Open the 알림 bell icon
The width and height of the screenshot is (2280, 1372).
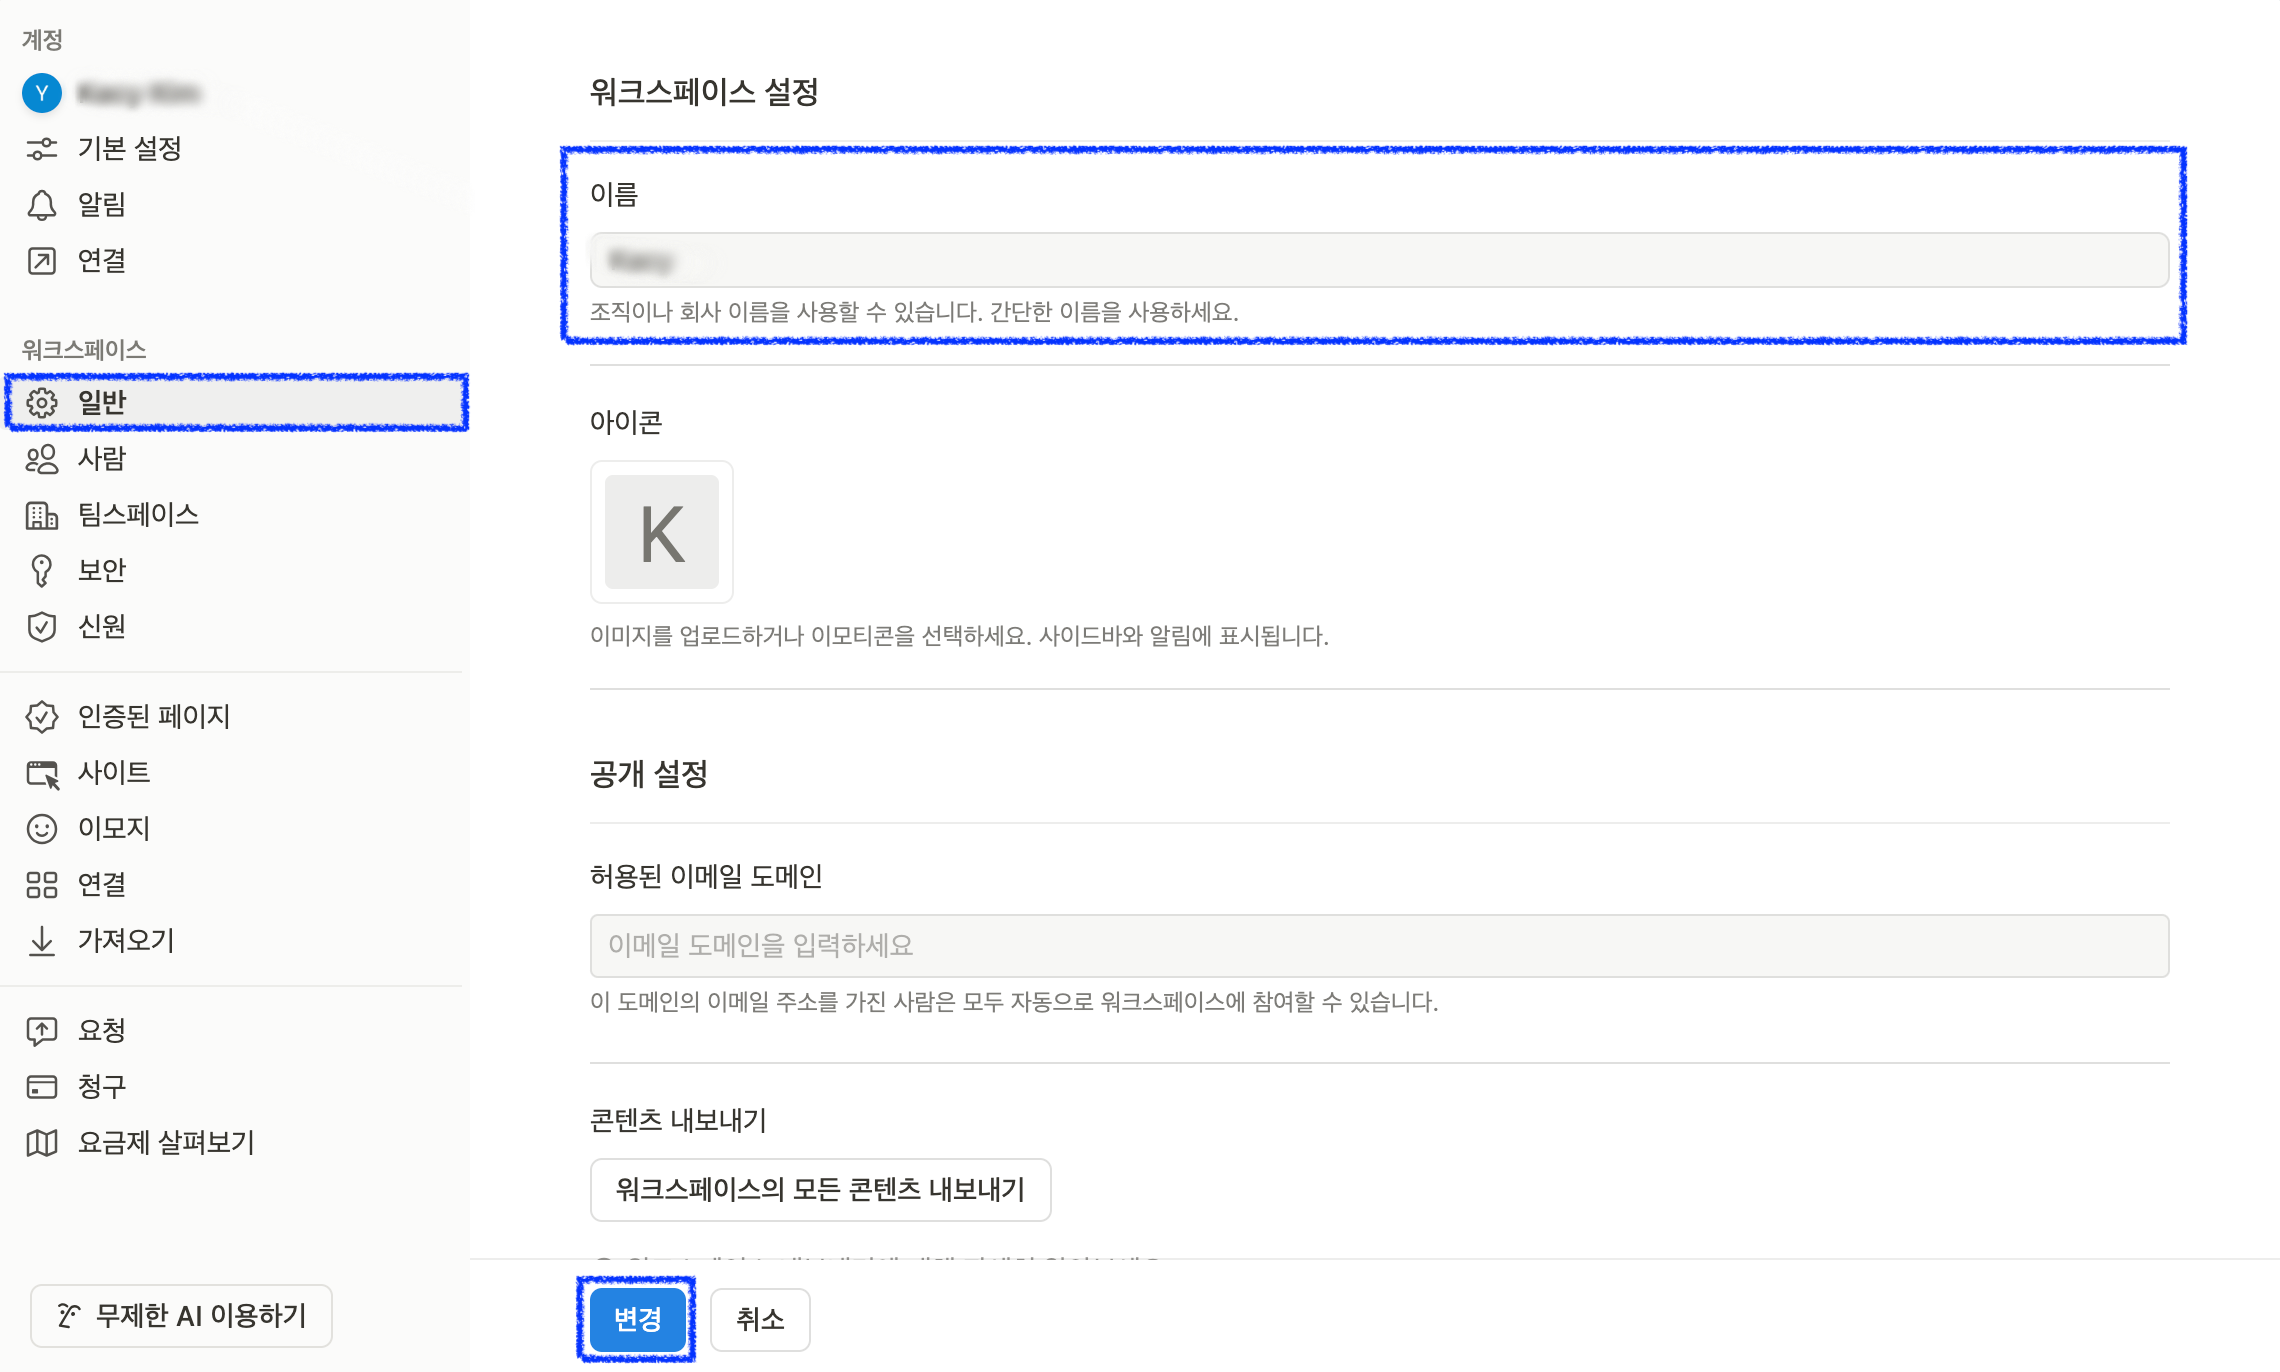click(x=41, y=204)
